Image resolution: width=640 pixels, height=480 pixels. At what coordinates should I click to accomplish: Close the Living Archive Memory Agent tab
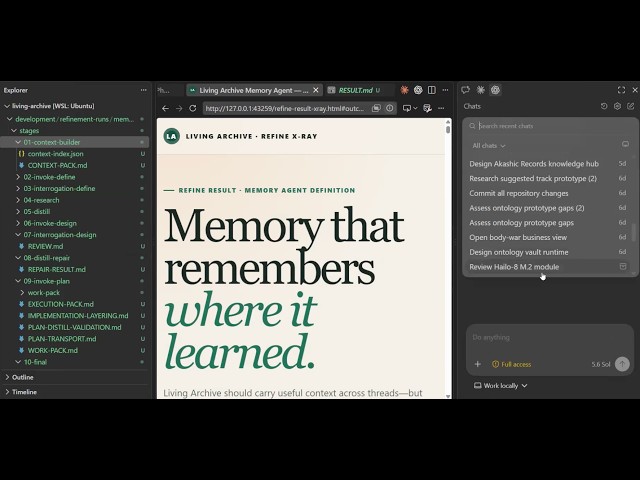(316, 90)
